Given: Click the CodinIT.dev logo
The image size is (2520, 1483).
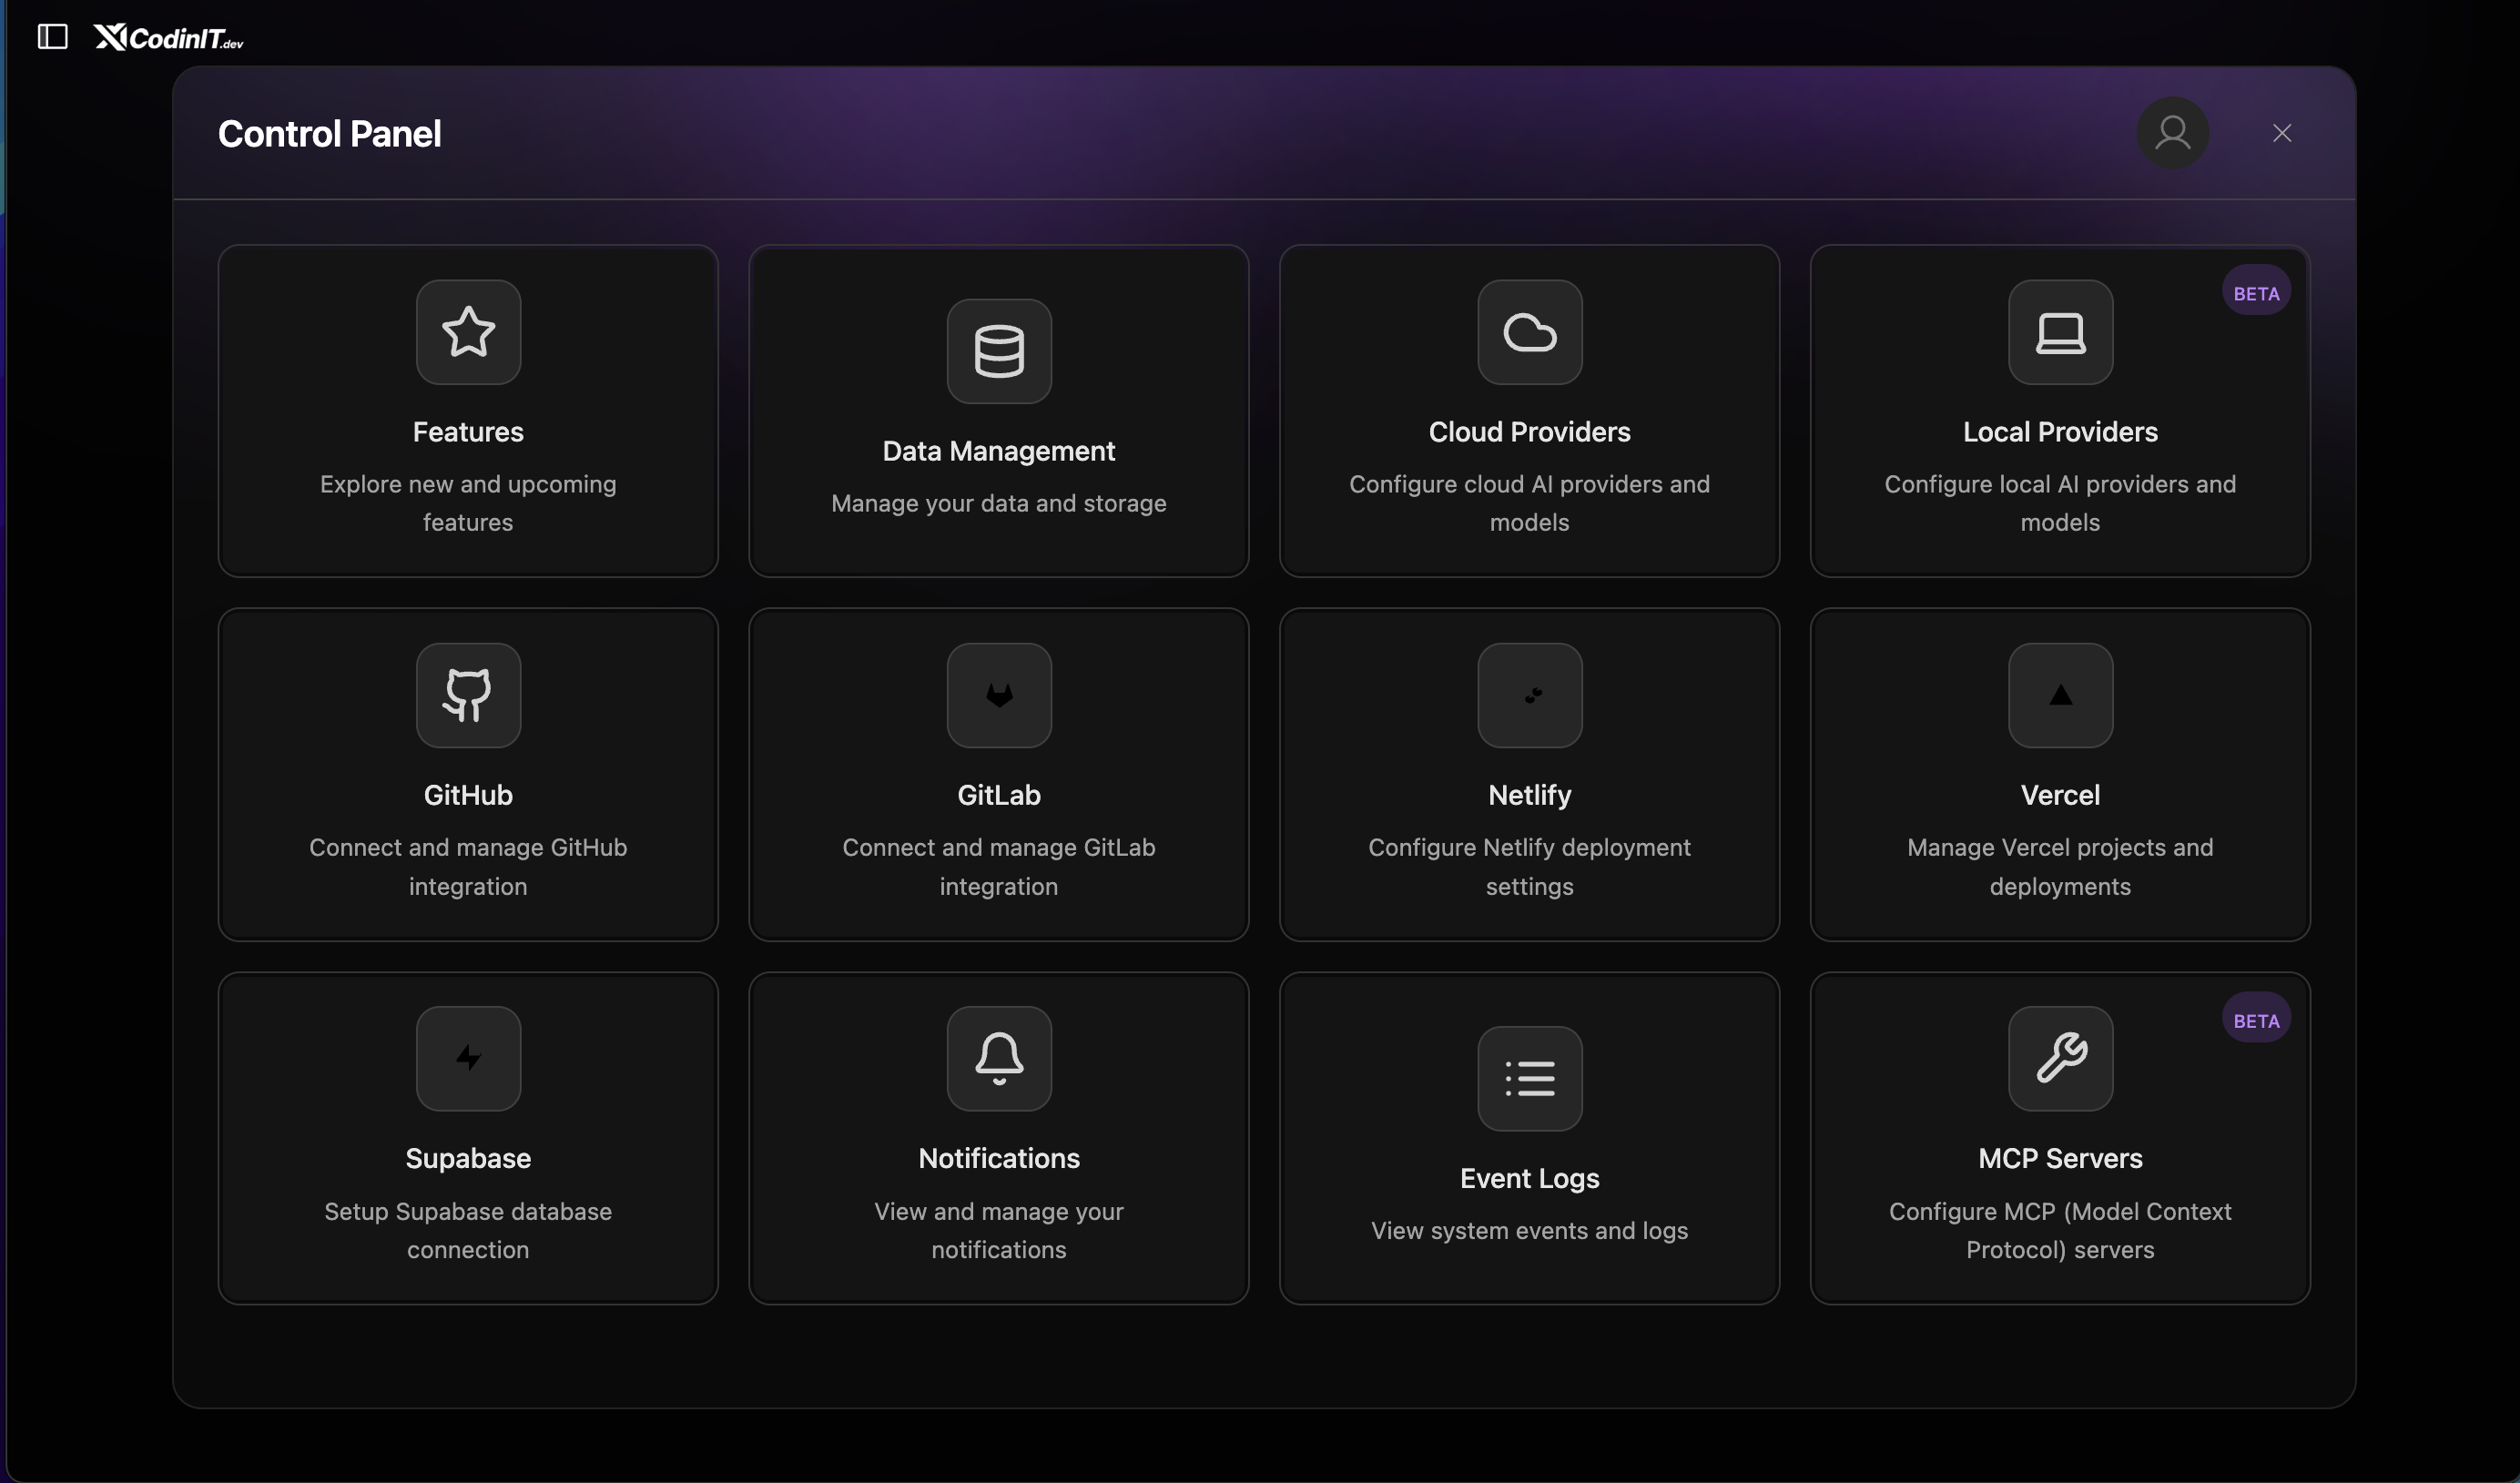Looking at the screenshot, I should [x=169, y=38].
